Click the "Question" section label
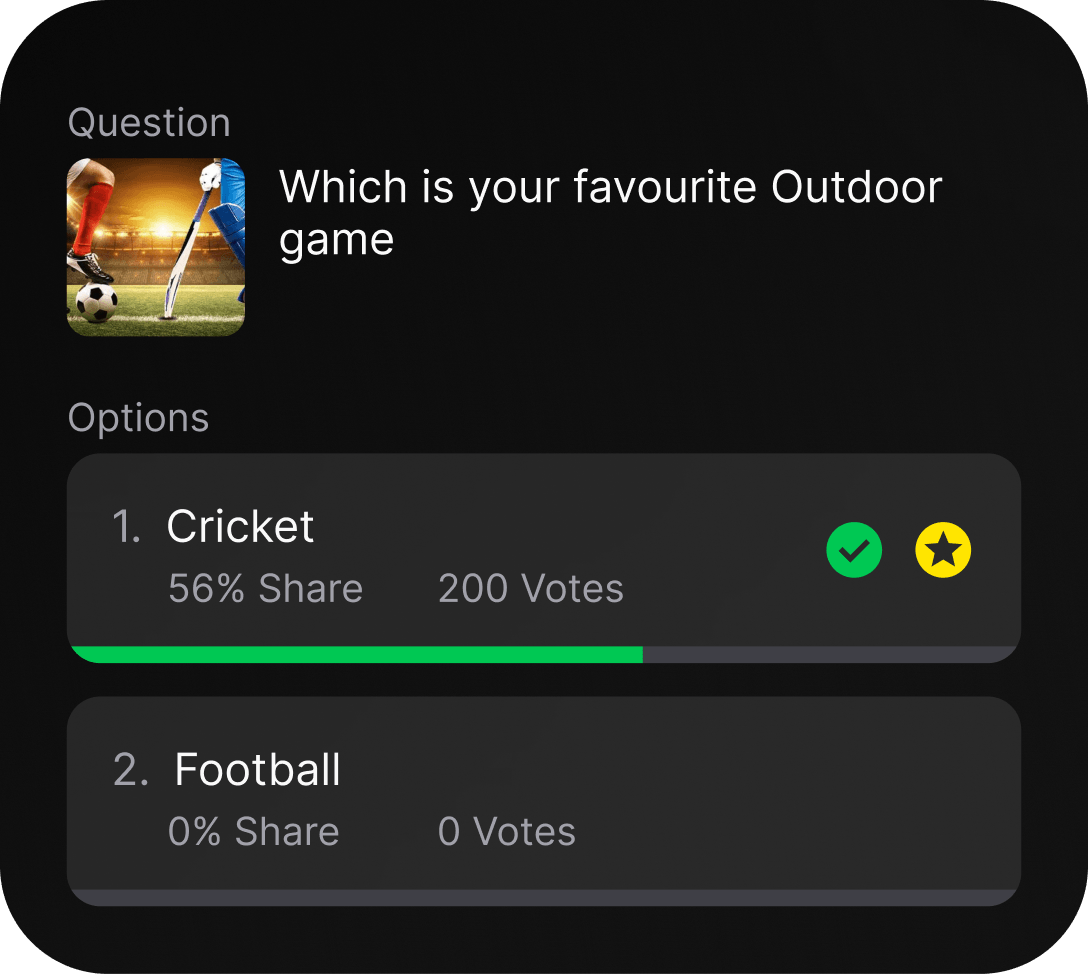1088x974 pixels. (149, 123)
